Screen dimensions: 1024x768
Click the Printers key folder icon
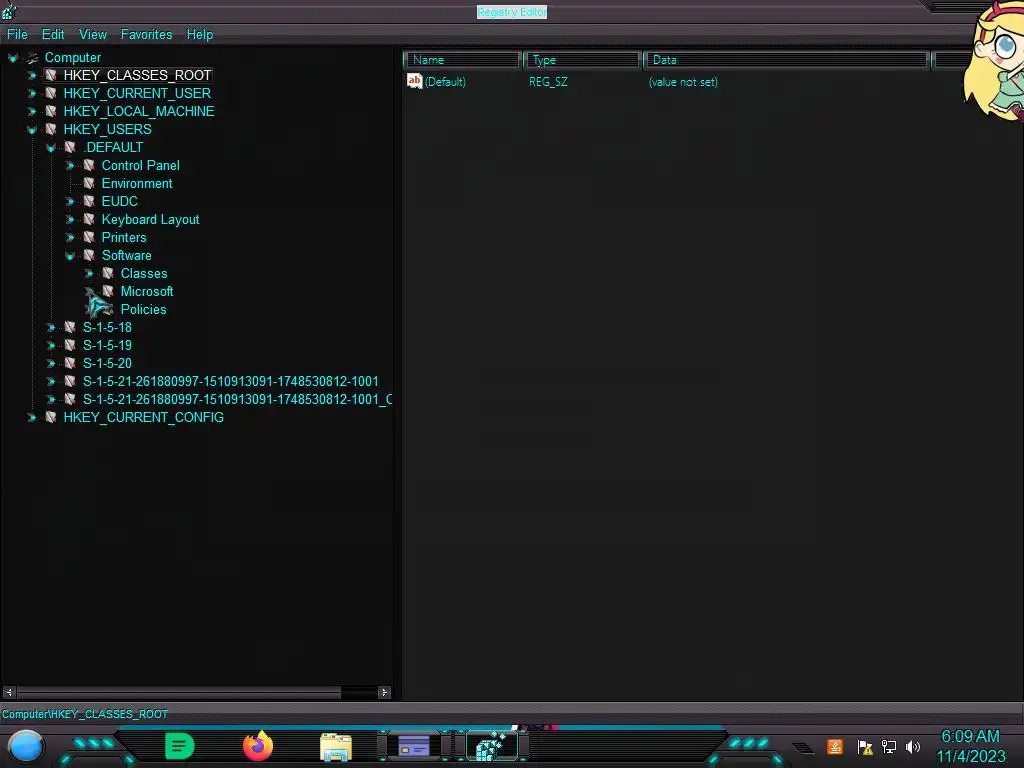tap(89, 237)
